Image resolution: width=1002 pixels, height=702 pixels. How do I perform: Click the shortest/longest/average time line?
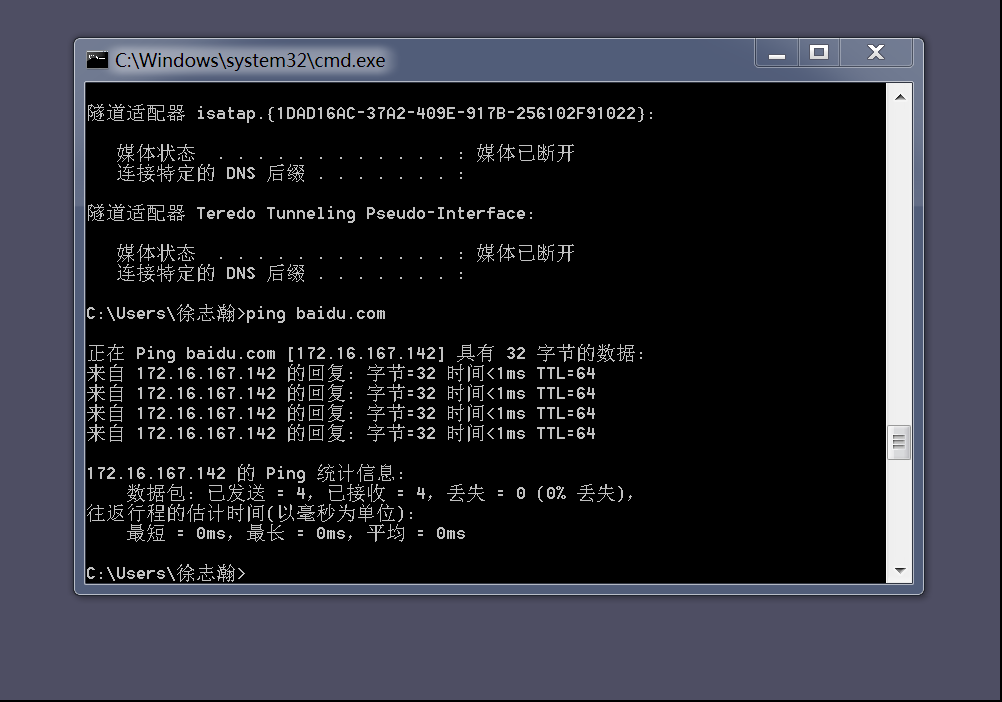tap(295, 533)
